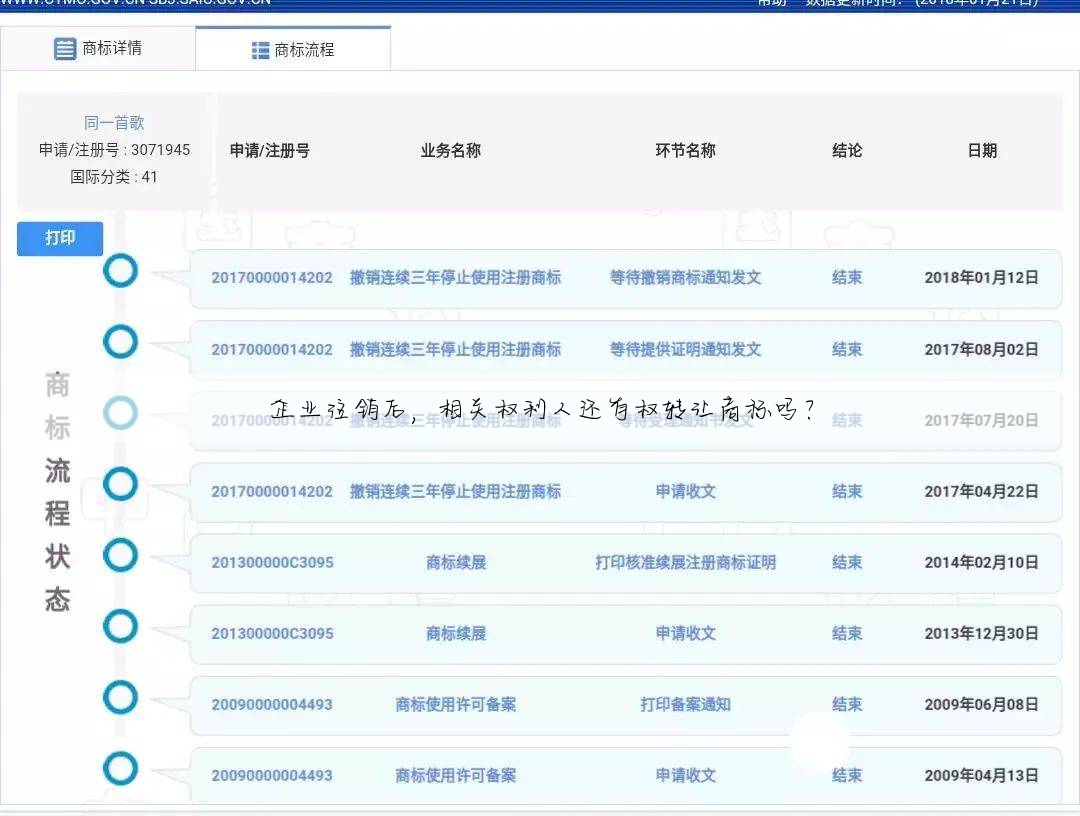Screen dimensions: 1080x816
Task: Click 结束 in the 2017年08月02日 row
Action: (847, 349)
